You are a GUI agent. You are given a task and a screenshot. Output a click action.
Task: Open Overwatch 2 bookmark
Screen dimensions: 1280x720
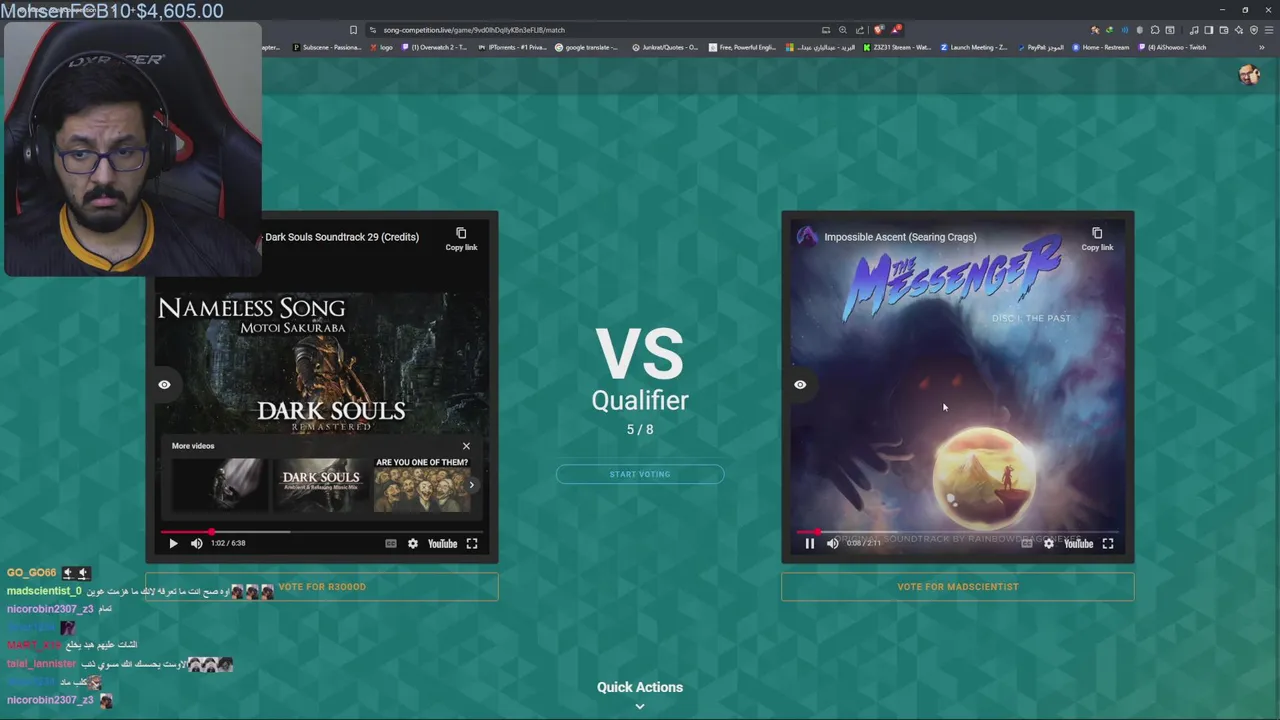click(x=434, y=47)
